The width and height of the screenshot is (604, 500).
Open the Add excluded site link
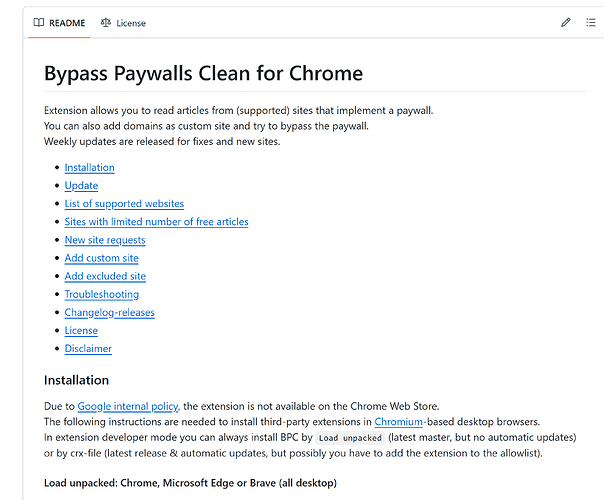click(105, 276)
